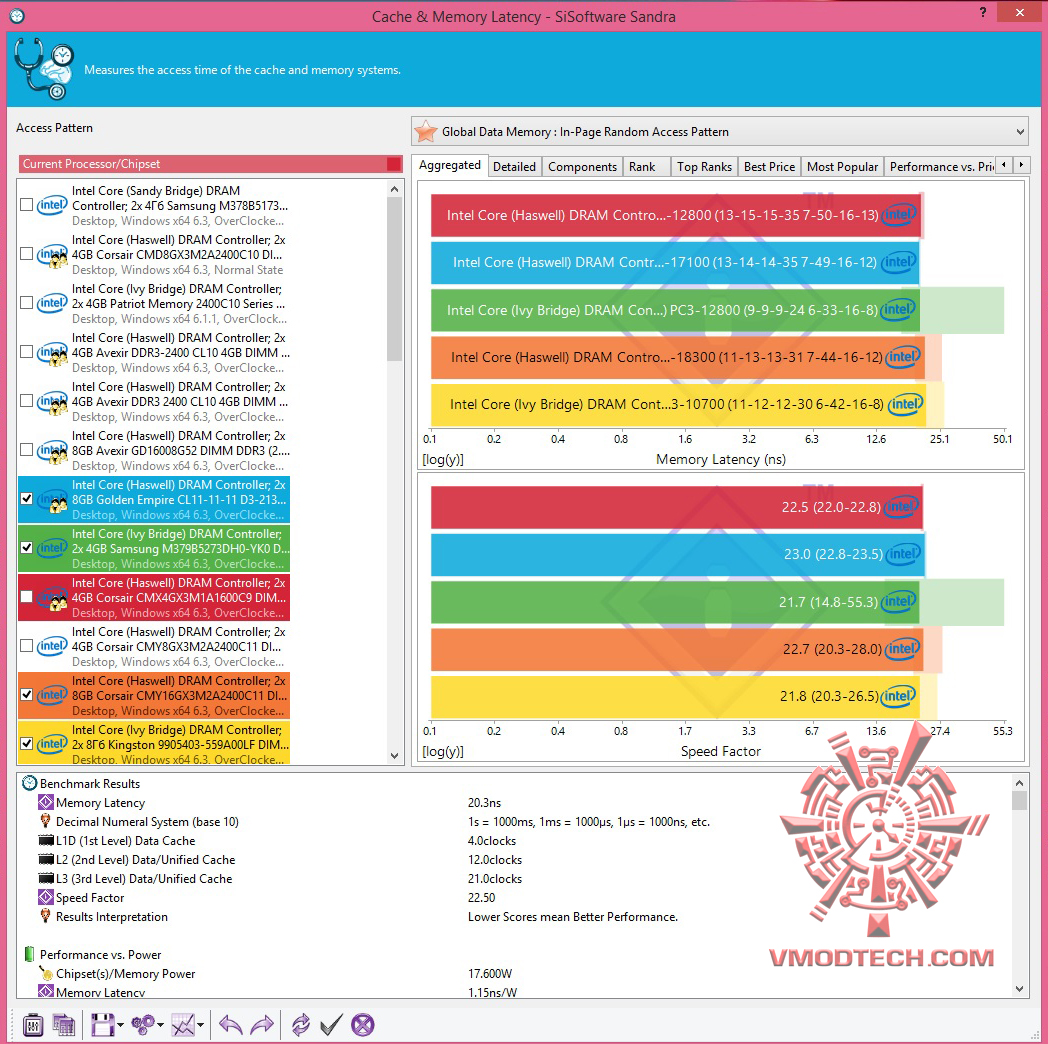Click the stethoscope brain module icon
1048x1044 pixels.
[44, 69]
